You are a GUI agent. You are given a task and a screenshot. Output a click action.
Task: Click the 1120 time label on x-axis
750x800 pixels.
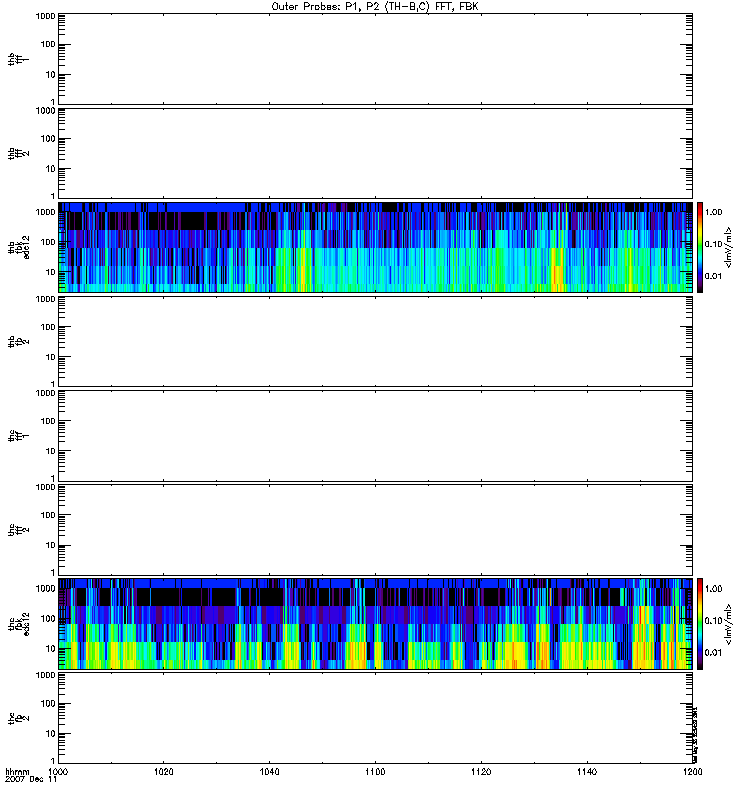point(481,772)
